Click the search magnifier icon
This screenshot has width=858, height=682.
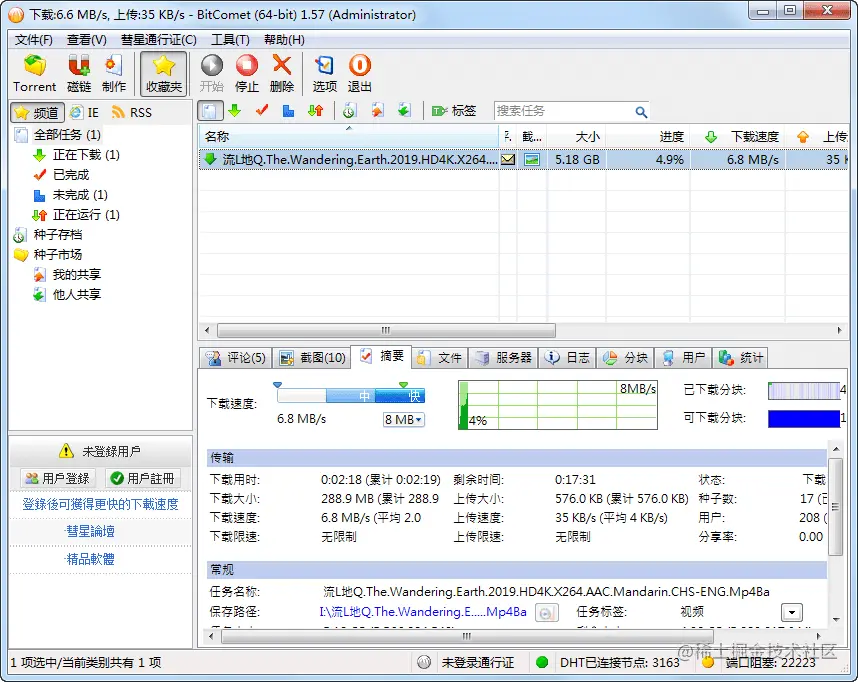[641, 112]
